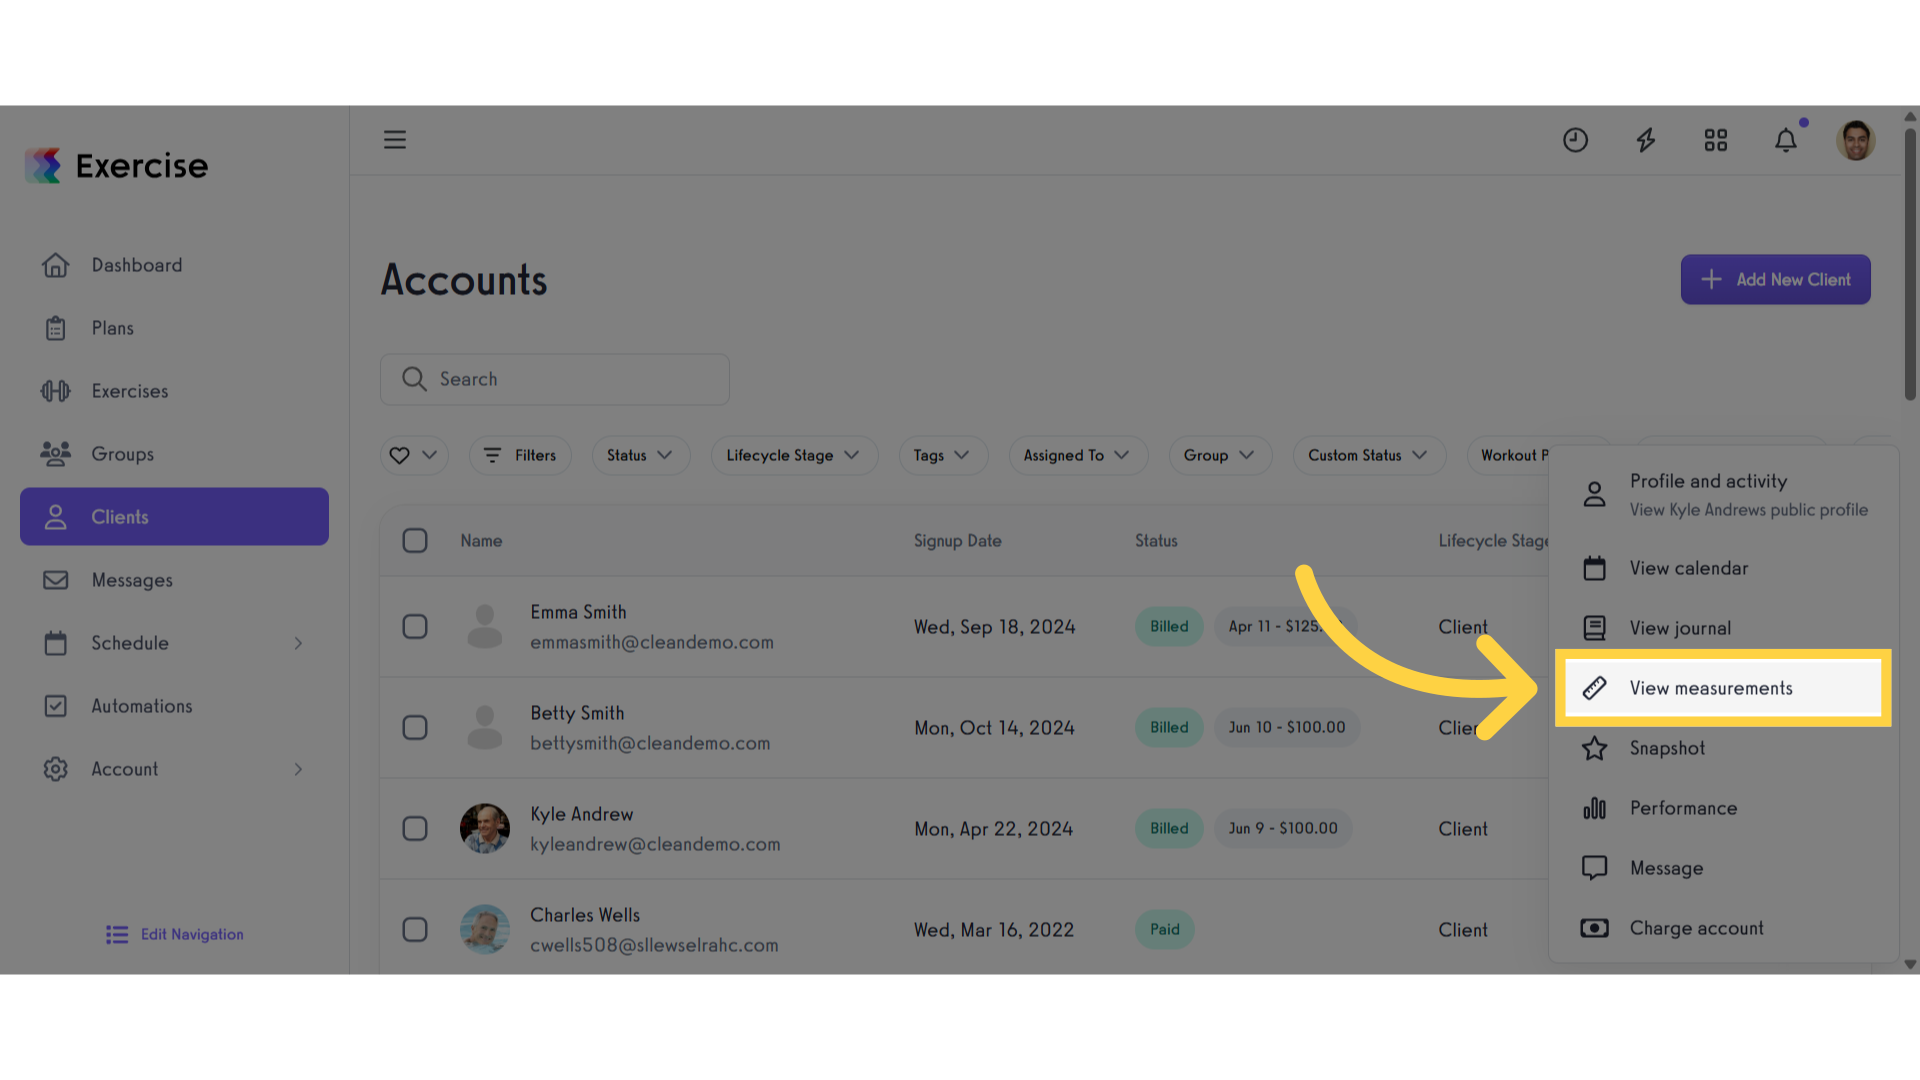1920x1080 pixels.
Task: Open the lightning bolt quick actions icon
Action: (1646, 140)
